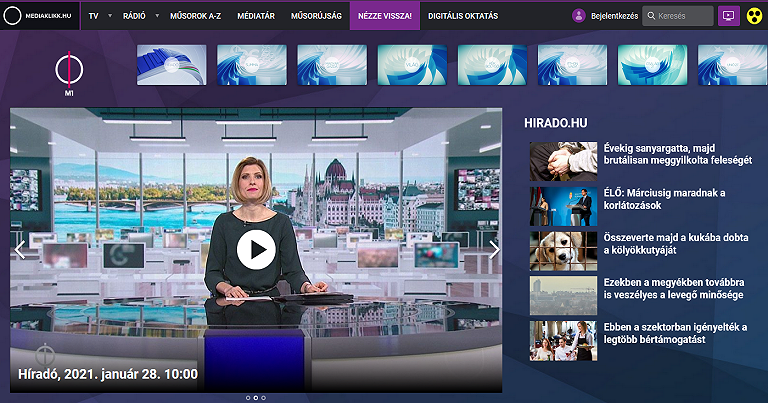768x403 pixels.
Task: Open the Summa show thumbnail
Action: (252, 65)
